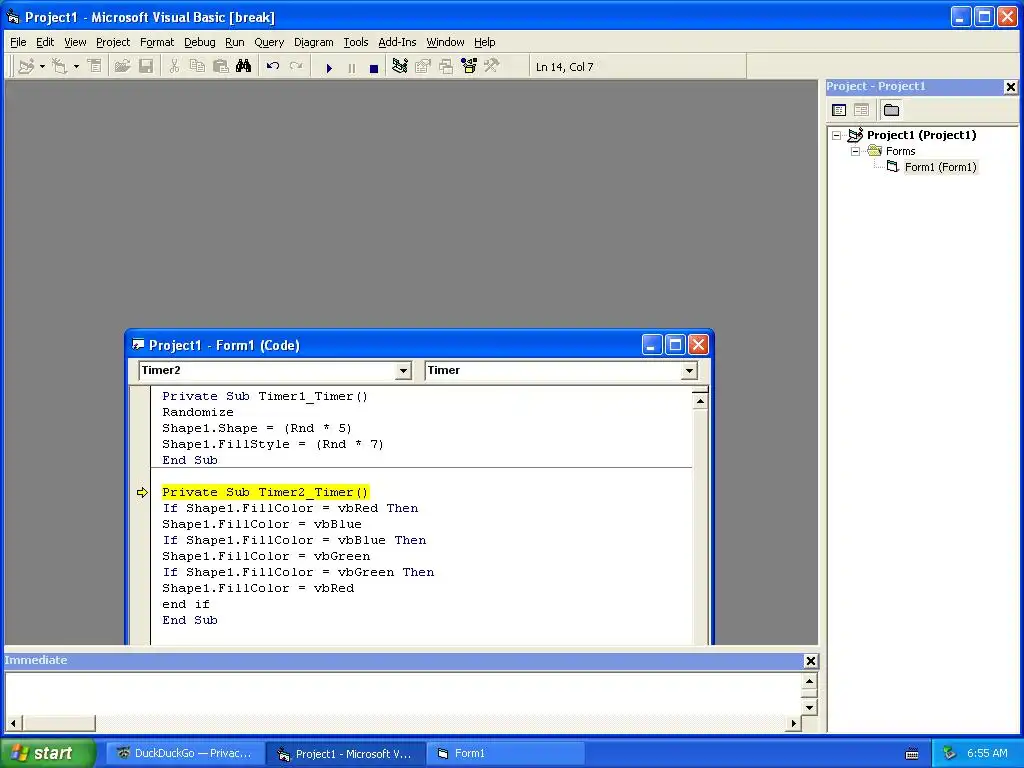1024x768 pixels.
Task: Open the Add-Ins menu
Action: (x=397, y=42)
